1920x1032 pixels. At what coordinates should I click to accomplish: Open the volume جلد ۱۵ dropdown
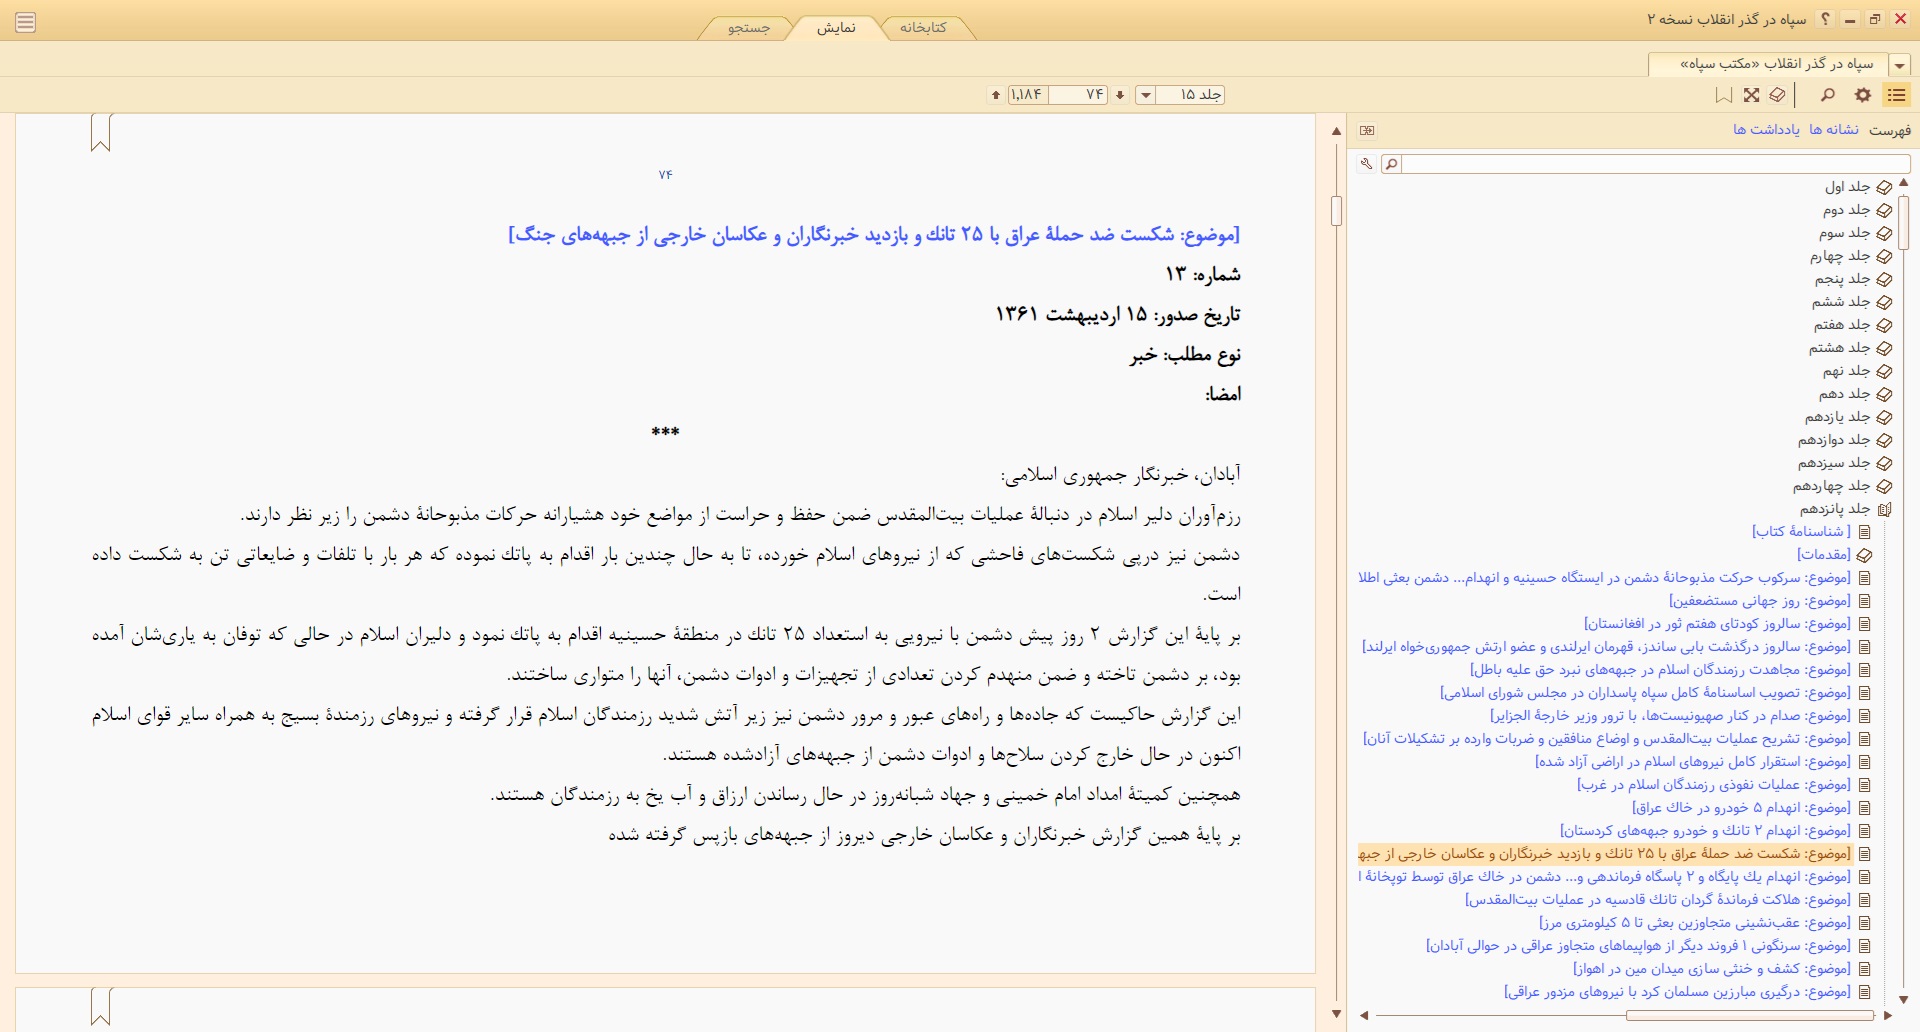pos(1146,95)
